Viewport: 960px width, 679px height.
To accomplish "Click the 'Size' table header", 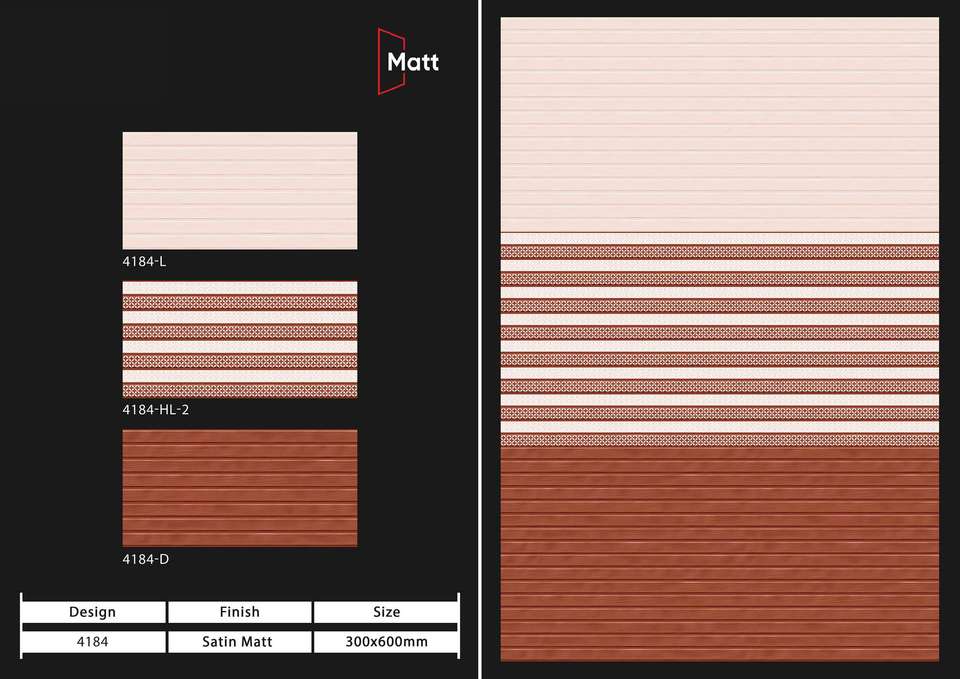I will (386, 612).
